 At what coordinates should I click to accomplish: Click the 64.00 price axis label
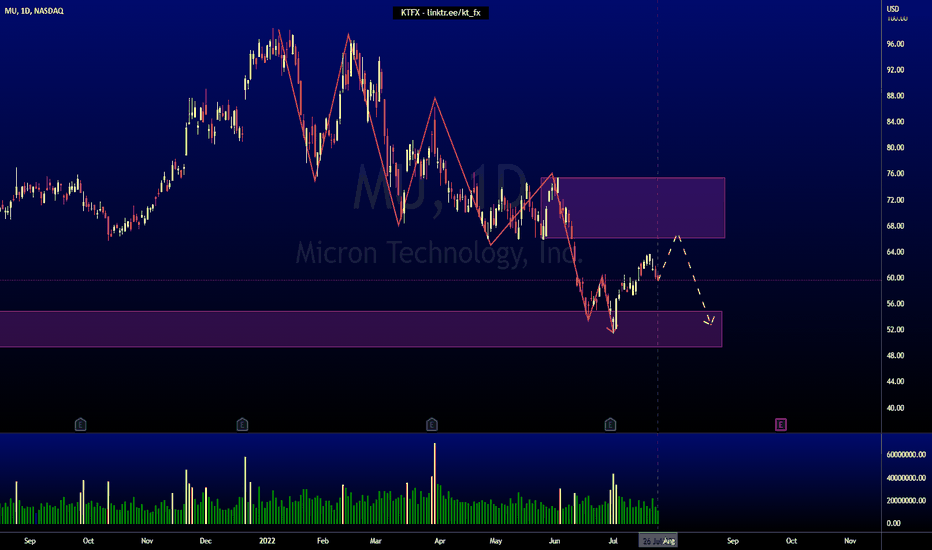point(895,252)
